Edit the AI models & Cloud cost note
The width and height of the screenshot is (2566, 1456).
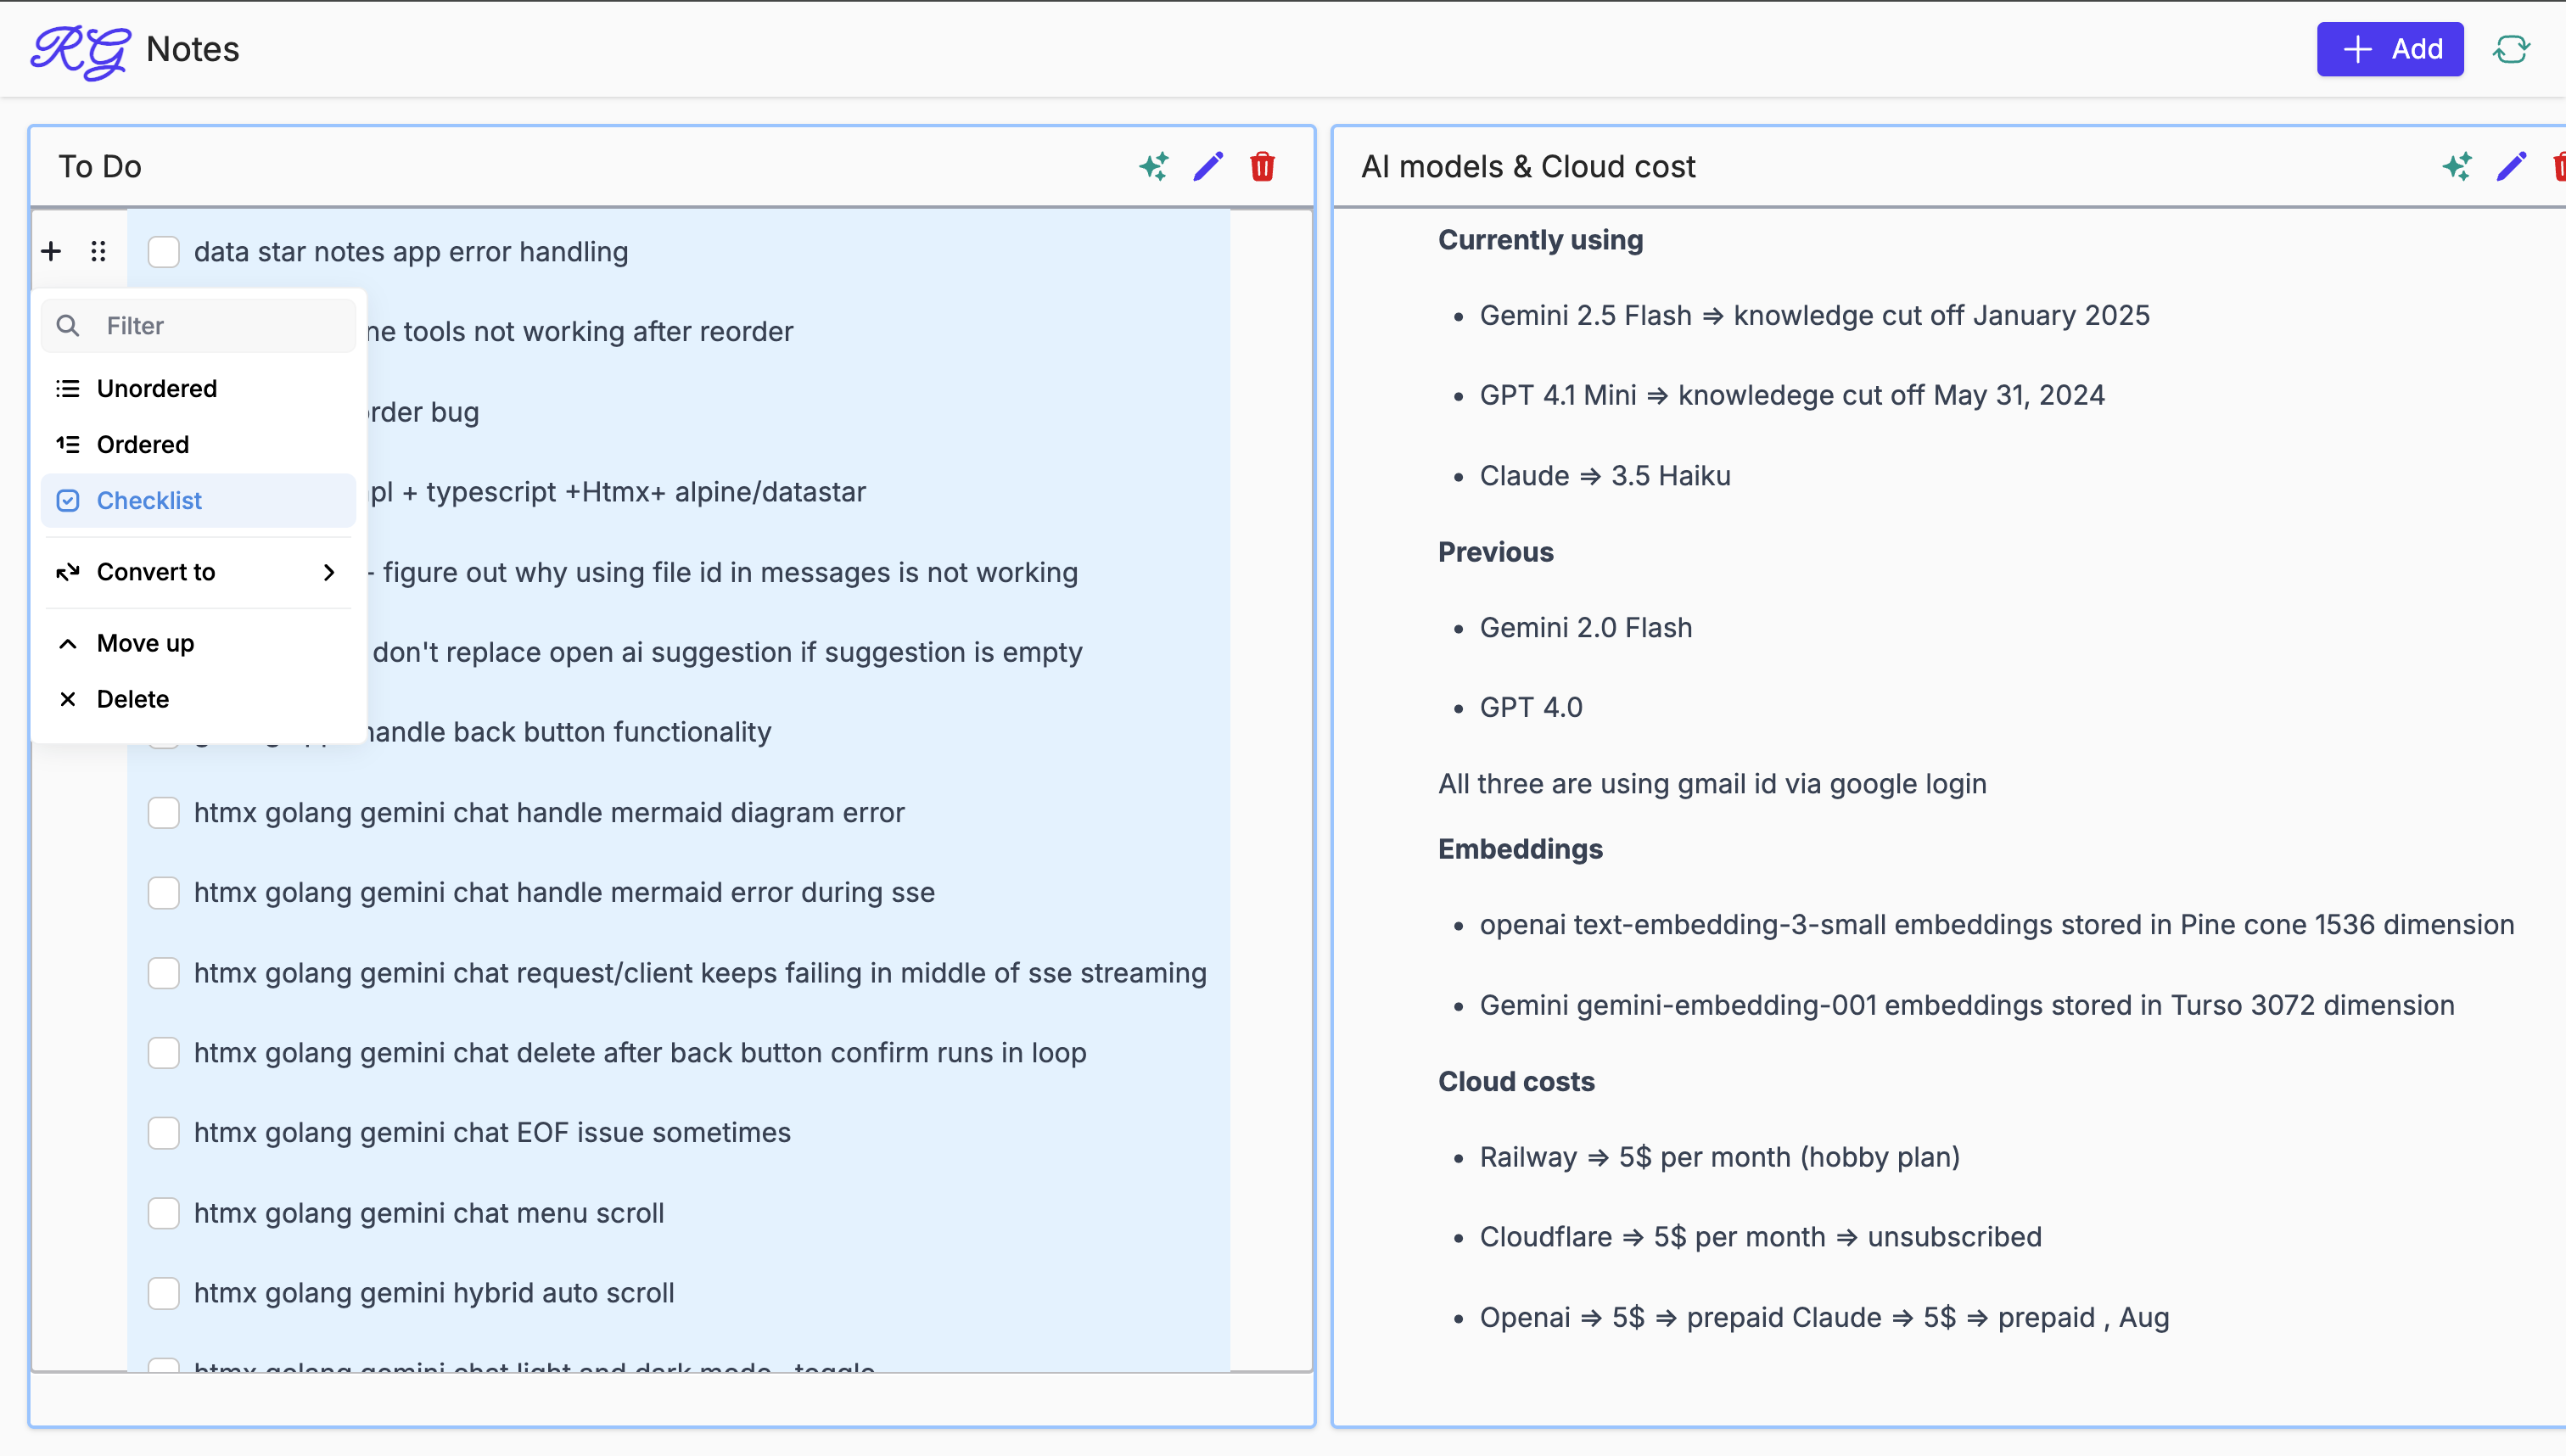(x=2511, y=166)
